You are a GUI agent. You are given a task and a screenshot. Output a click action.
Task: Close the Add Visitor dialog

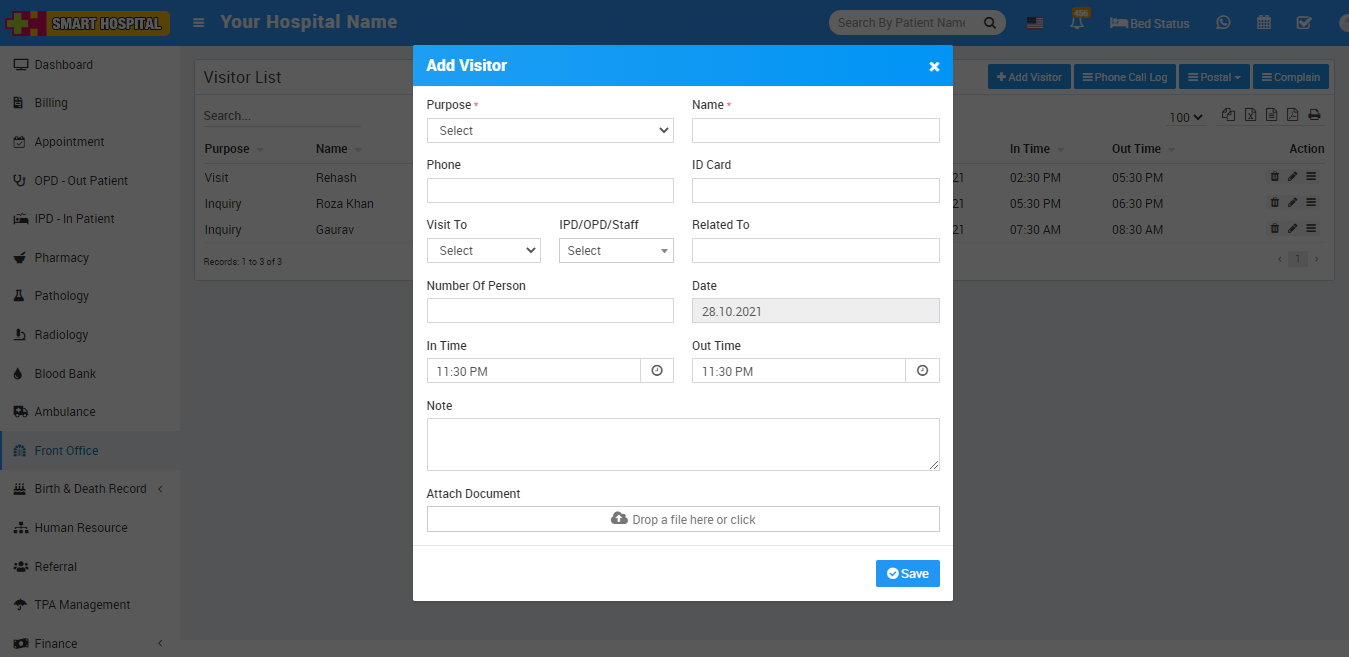934,66
